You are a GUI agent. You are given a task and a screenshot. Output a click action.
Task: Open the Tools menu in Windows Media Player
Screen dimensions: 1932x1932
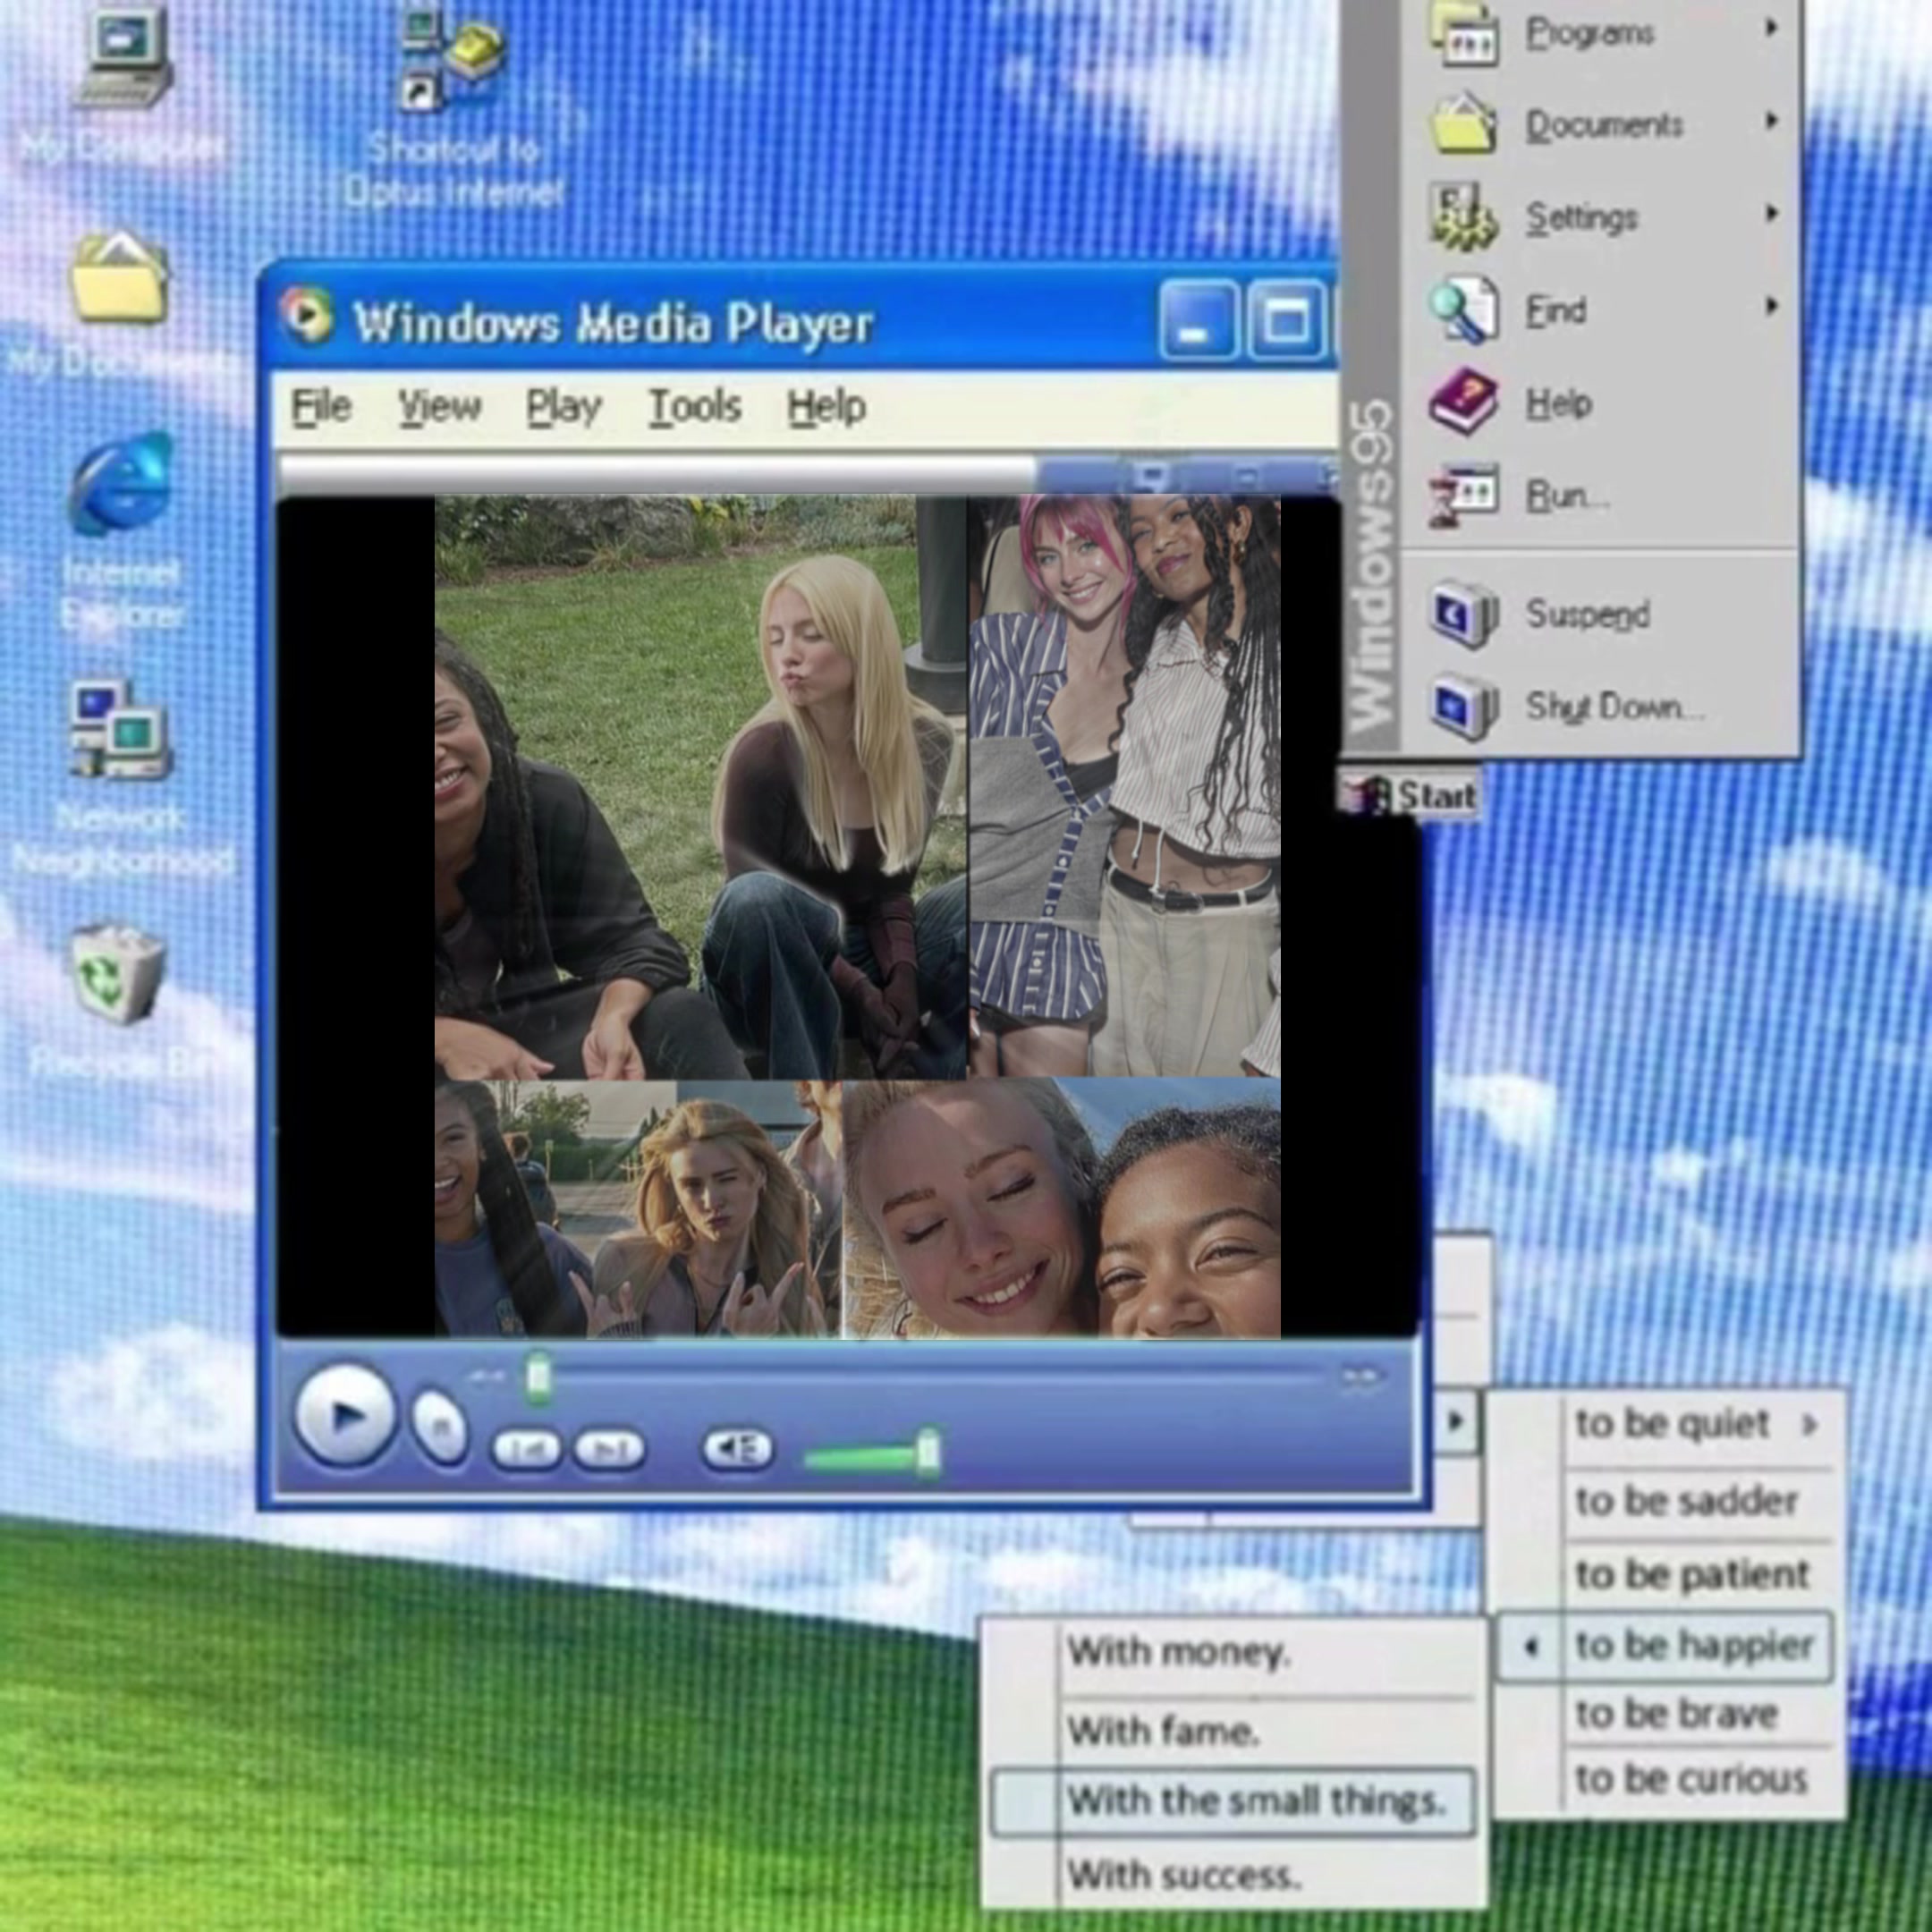[x=695, y=407]
